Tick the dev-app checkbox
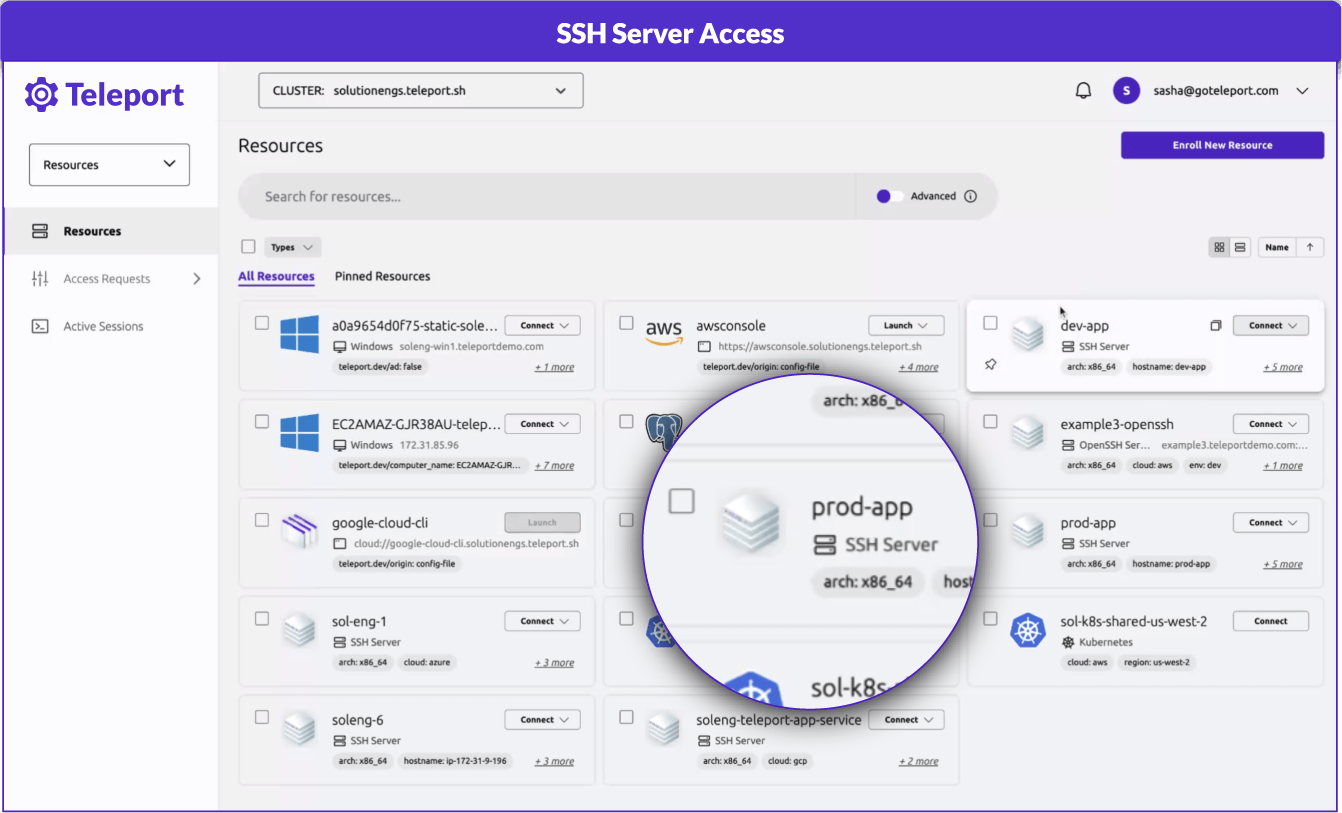Viewport: 1342px width, 813px height. point(990,323)
